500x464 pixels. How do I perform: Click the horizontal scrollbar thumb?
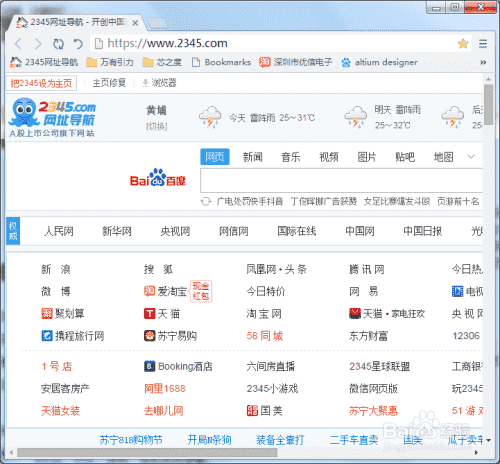coord(147,453)
